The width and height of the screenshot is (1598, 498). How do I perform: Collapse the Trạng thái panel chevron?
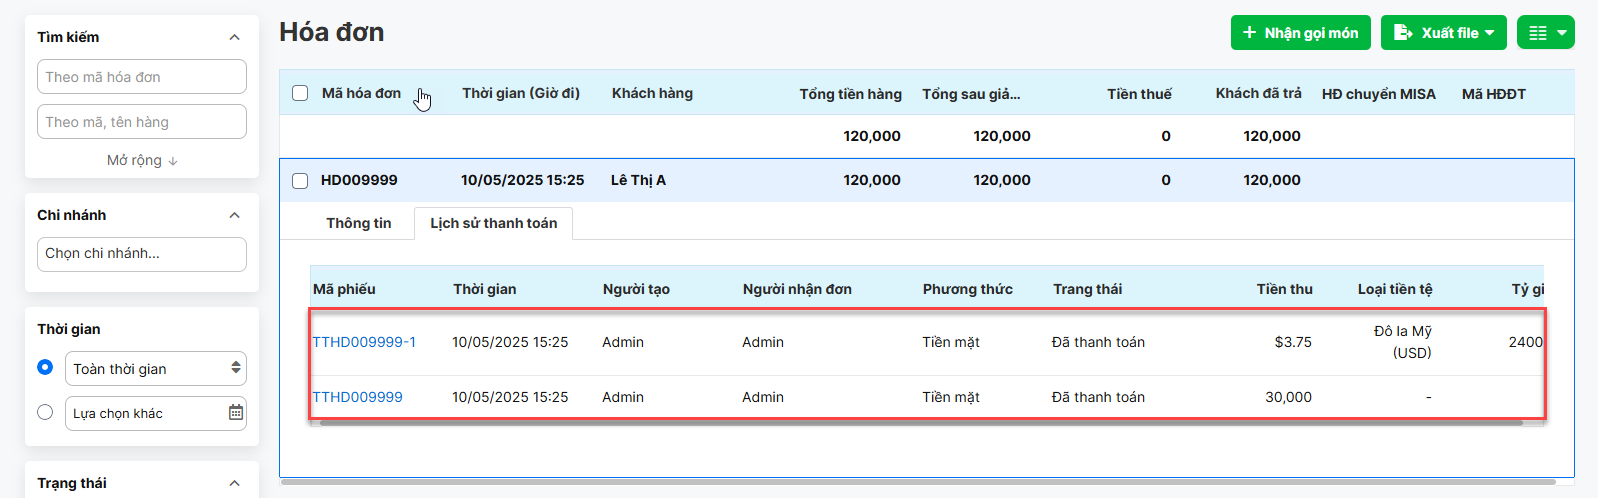coord(234,483)
